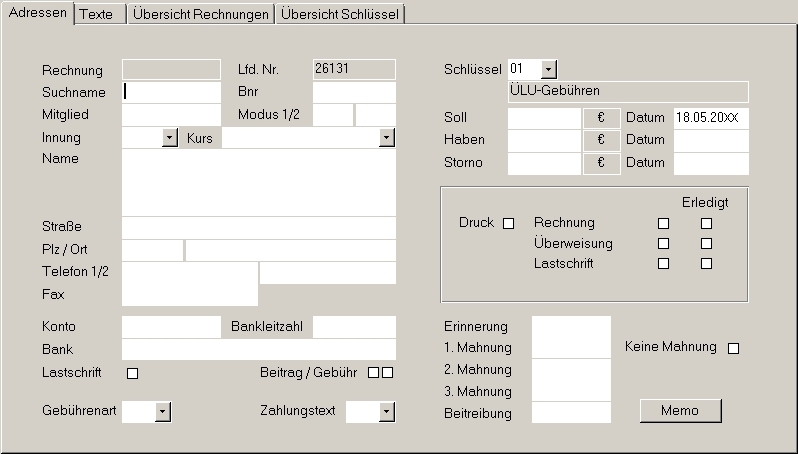Screen dimensions: 798x454
Task: Select the Übersicht Schlüssel tab
Action: (x=340, y=14)
